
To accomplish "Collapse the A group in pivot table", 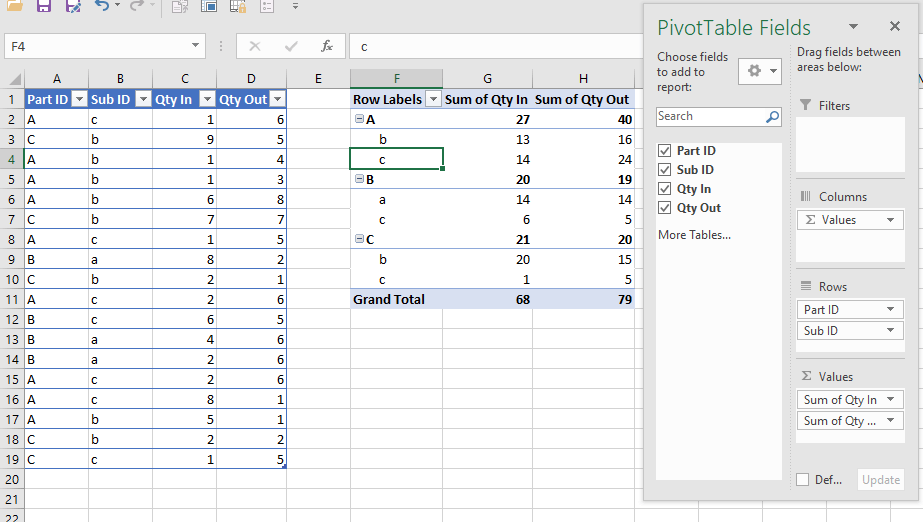I will 359,119.
